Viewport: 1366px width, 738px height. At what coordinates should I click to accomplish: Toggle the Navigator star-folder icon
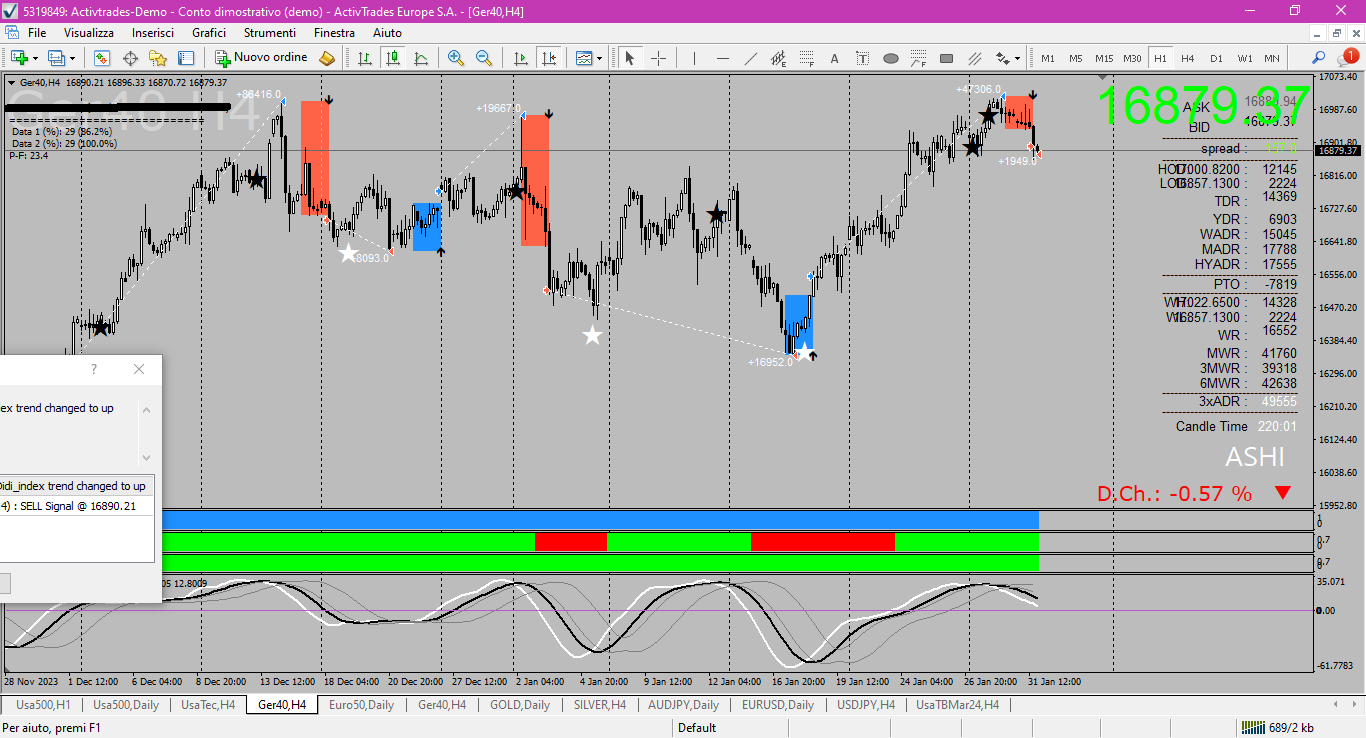click(158, 58)
